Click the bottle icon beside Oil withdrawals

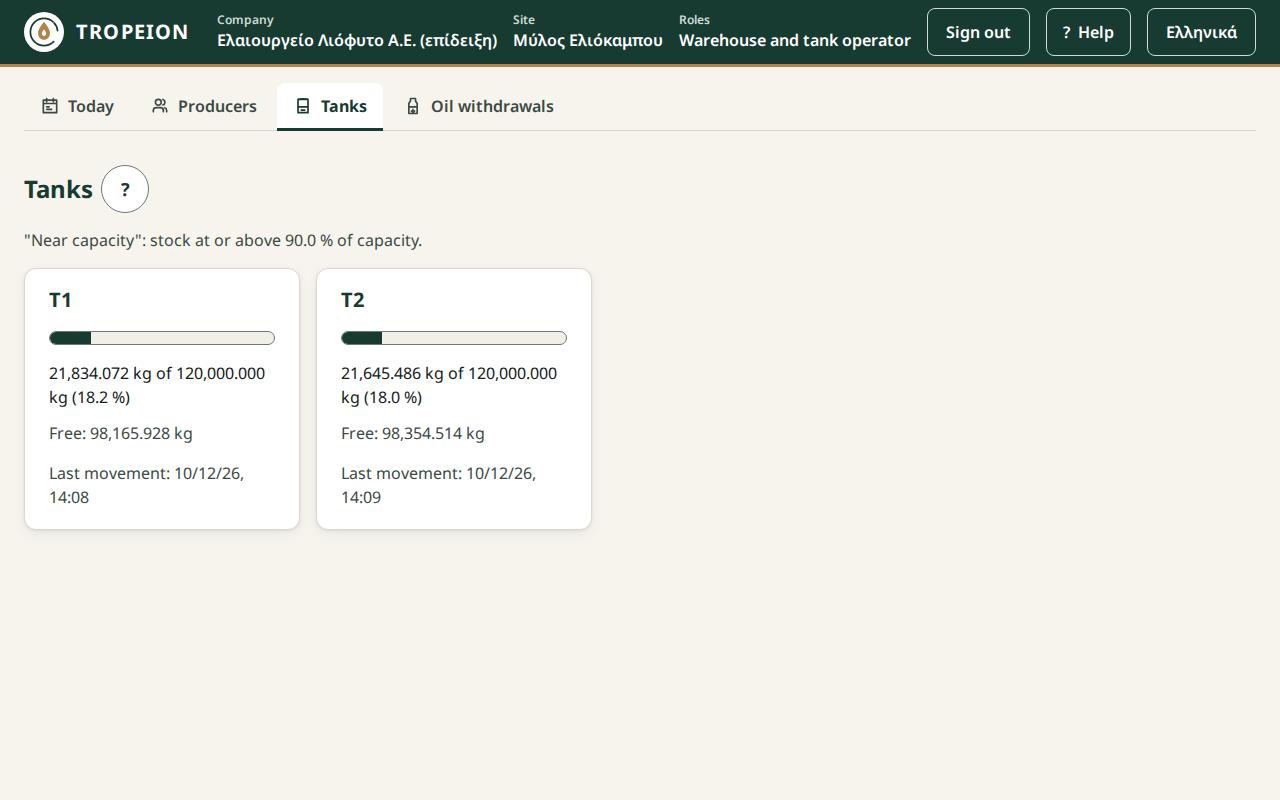click(413, 106)
